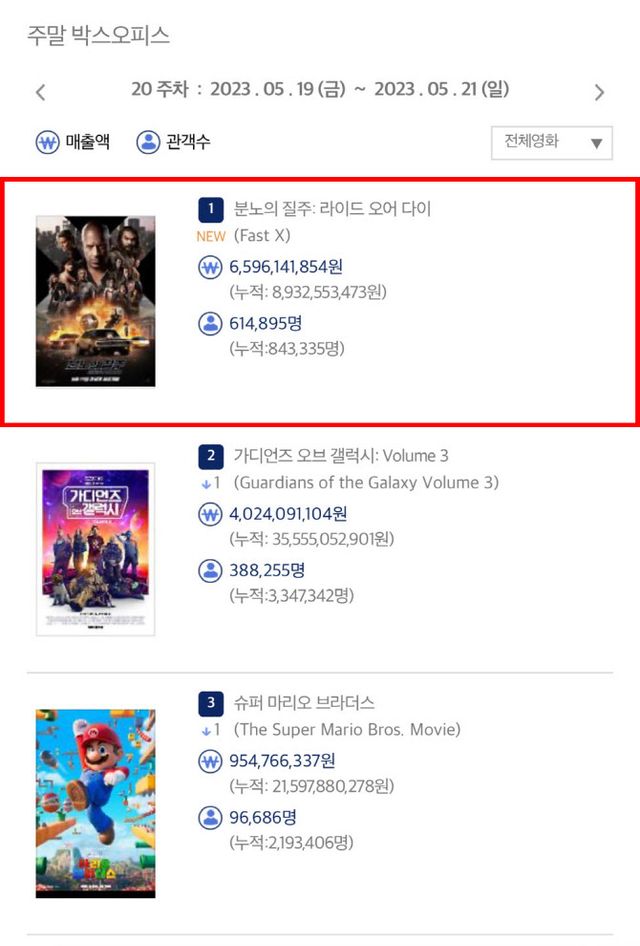Click the dropdown arrow beside 전체영화
Image resolution: width=640 pixels, height=946 pixels.
(x=597, y=144)
